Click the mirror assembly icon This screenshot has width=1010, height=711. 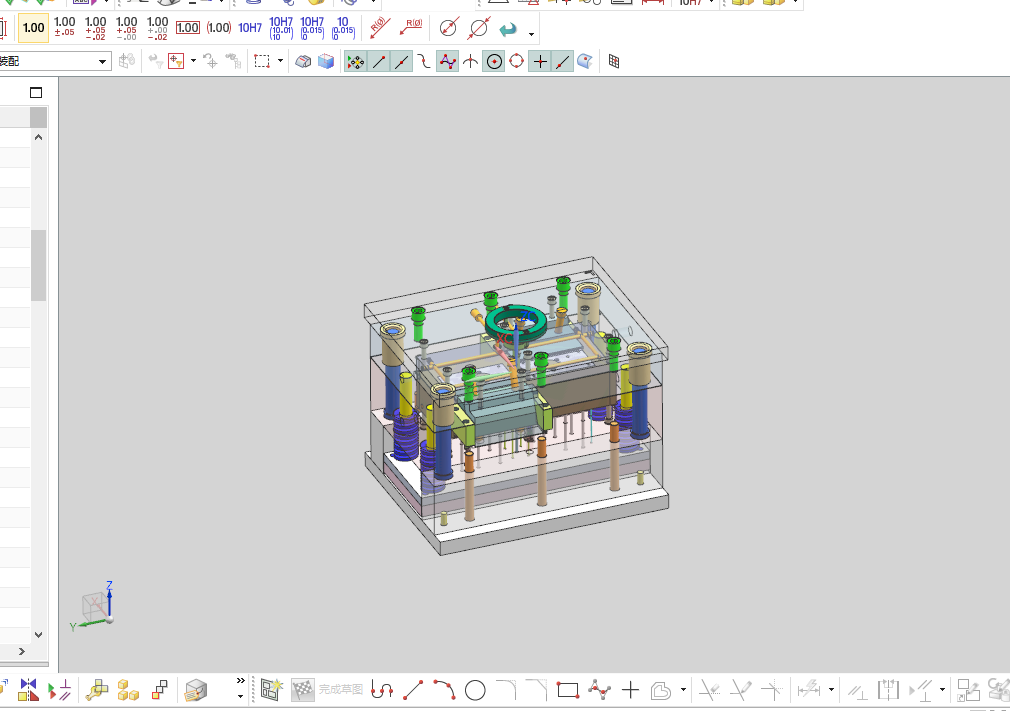click(x=28, y=690)
